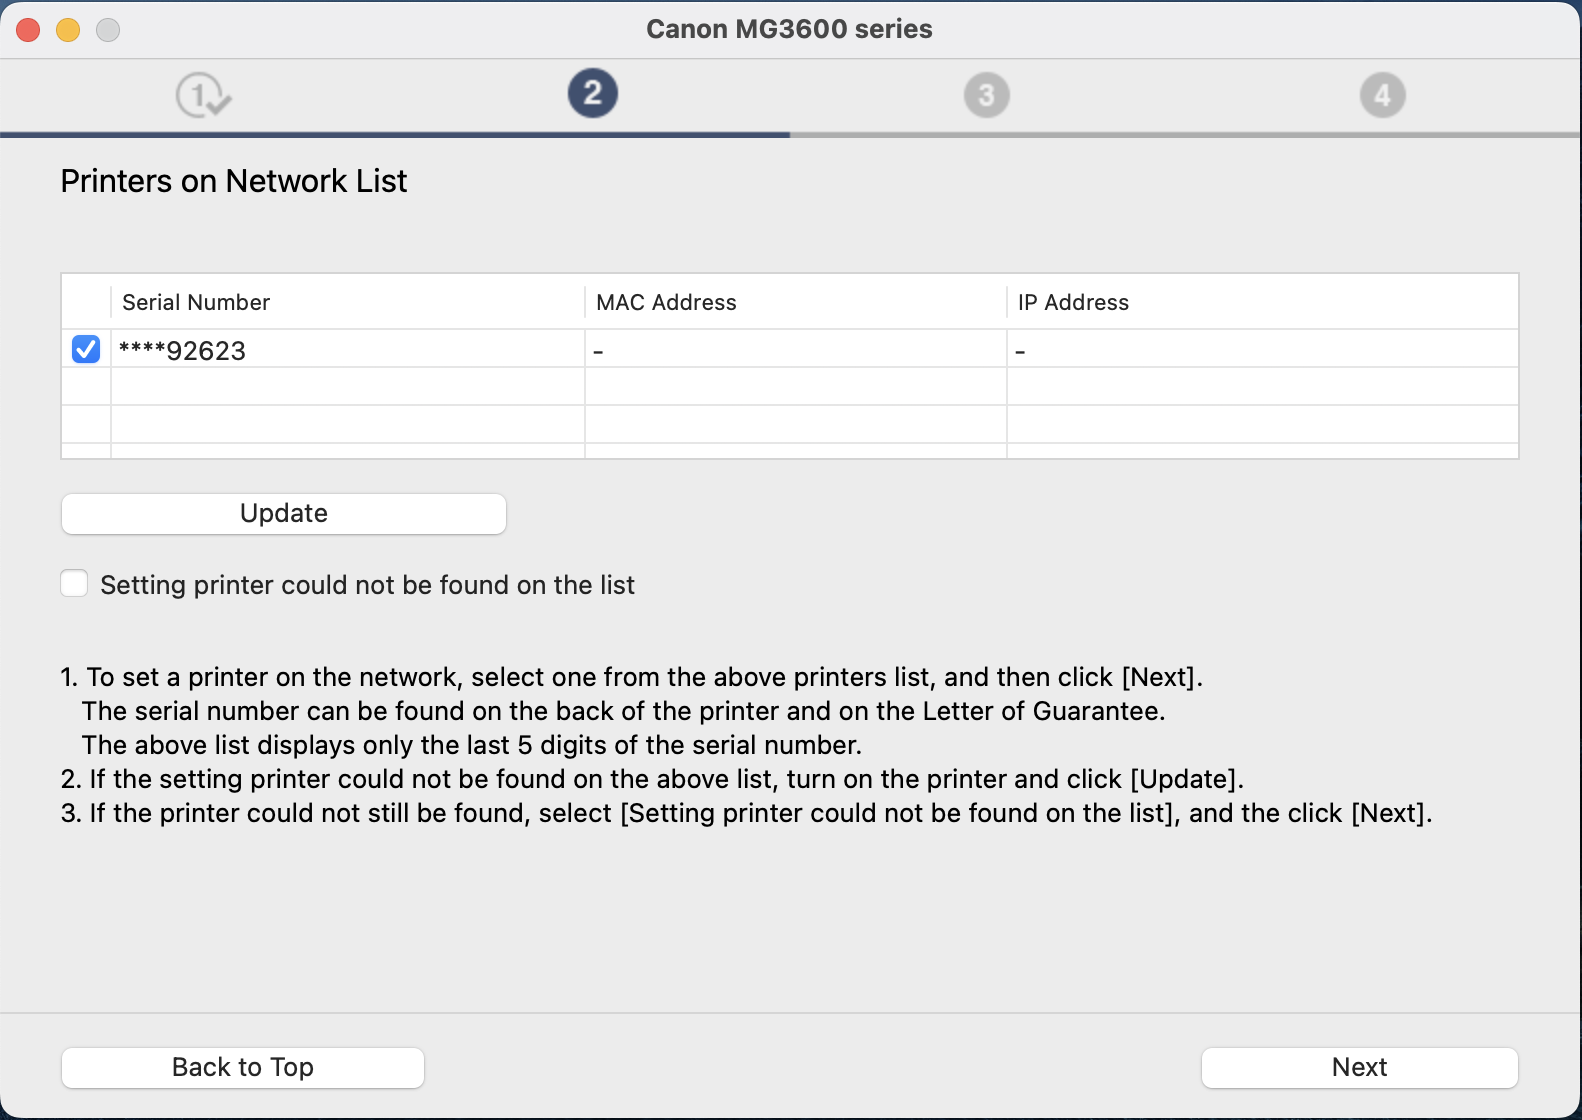The width and height of the screenshot is (1582, 1120).
Task: Click the MAC Address column header
Action: pyautogui.click(x=795, y=302)
